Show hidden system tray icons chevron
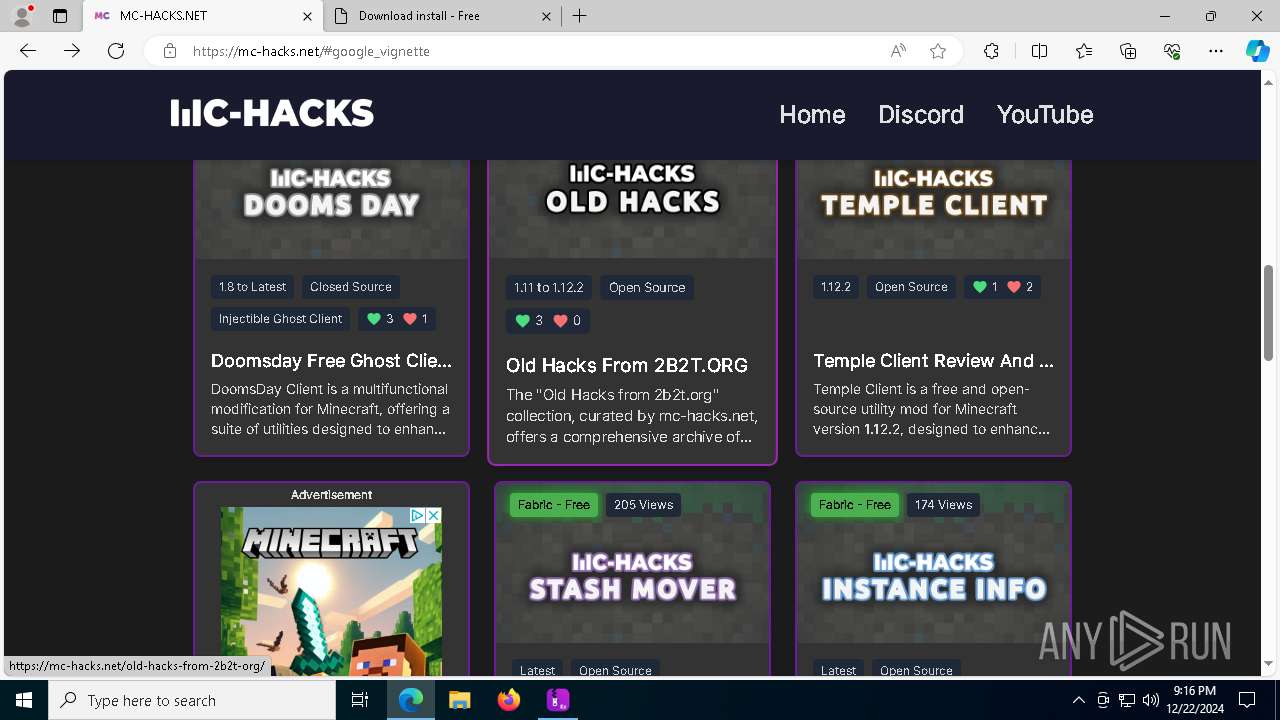 [x=1078, y=700]
